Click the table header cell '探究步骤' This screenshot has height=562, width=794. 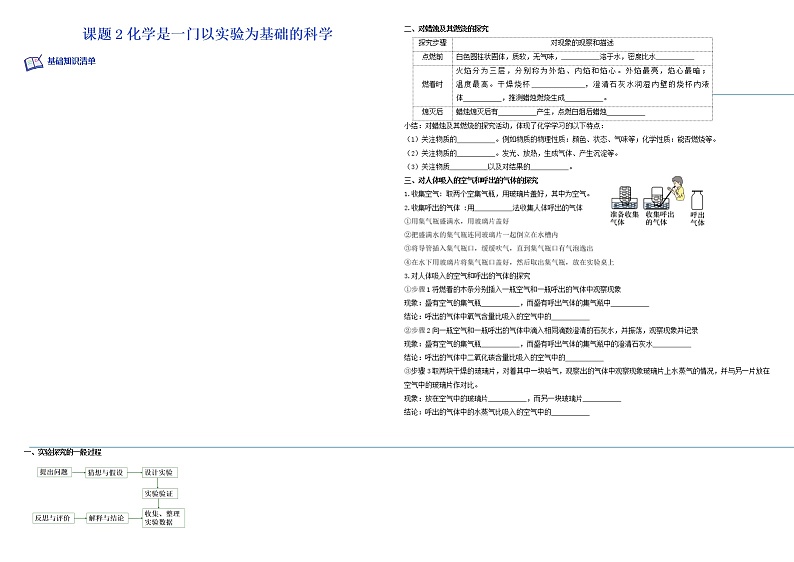pos(432,43)
